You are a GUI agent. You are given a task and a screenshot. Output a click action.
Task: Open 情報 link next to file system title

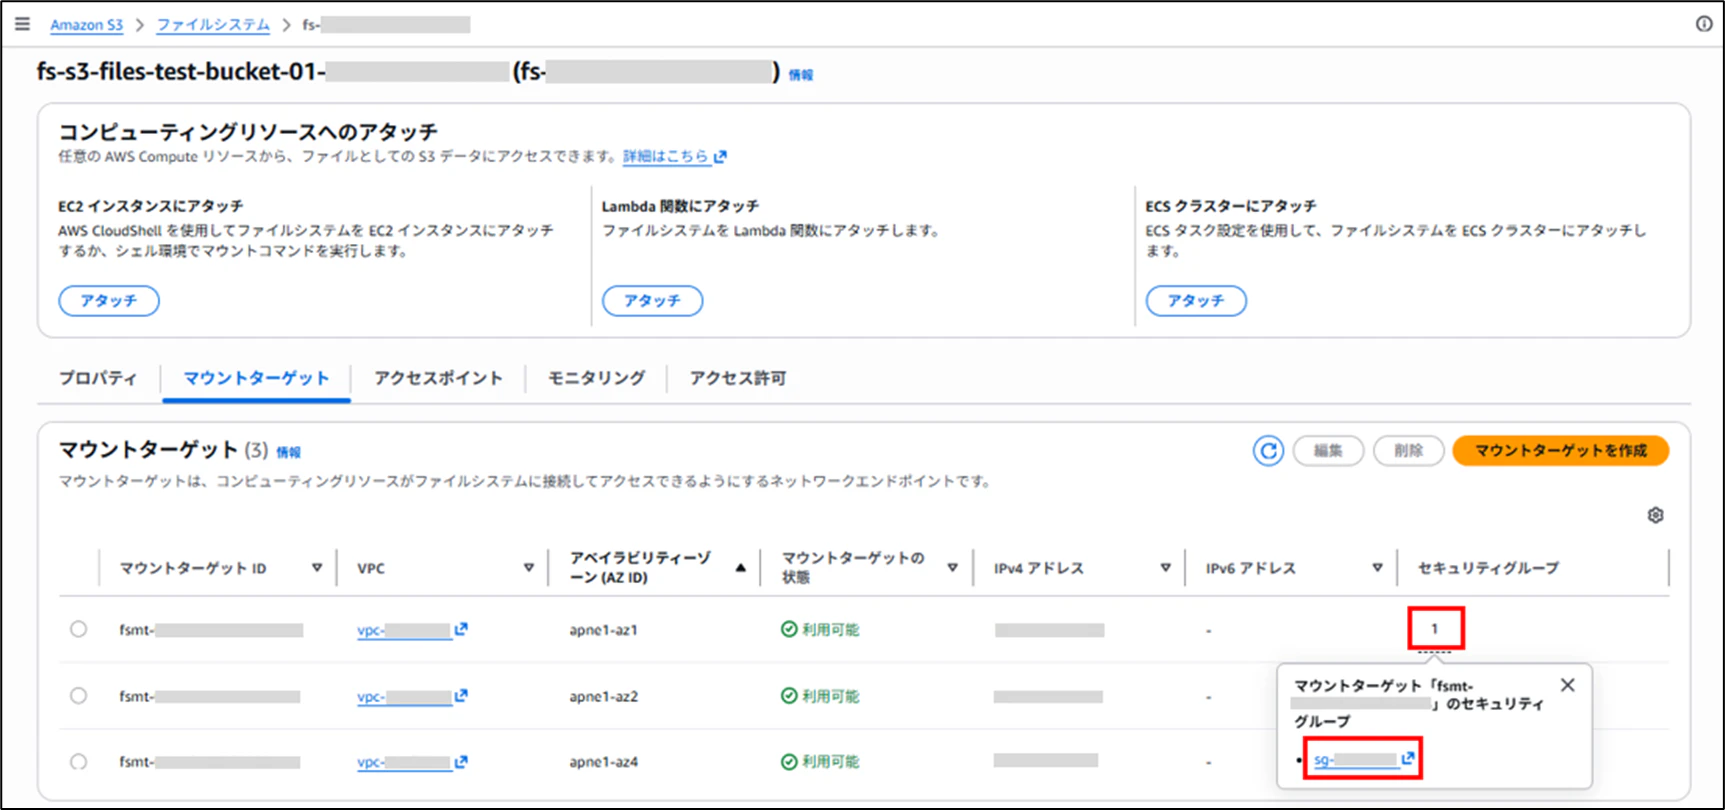pyautogui.click(x=801, y=75)
